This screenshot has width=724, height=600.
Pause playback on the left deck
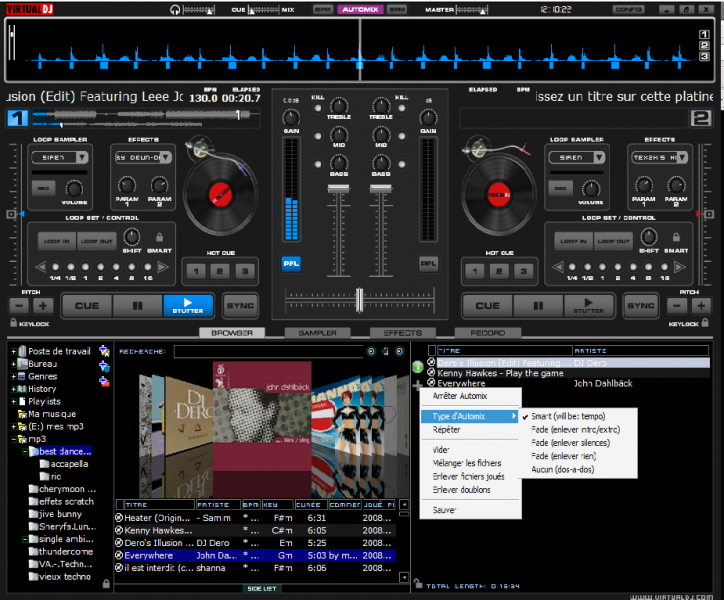click(x=137, y=306)
